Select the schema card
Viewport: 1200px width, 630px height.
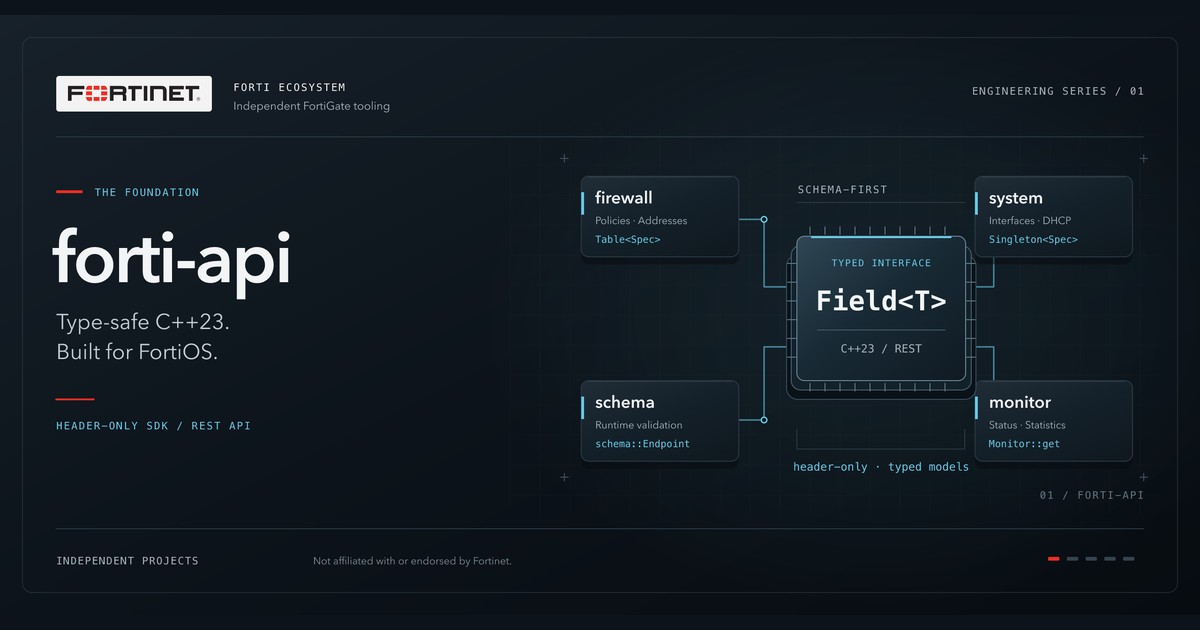pos(660,421)
